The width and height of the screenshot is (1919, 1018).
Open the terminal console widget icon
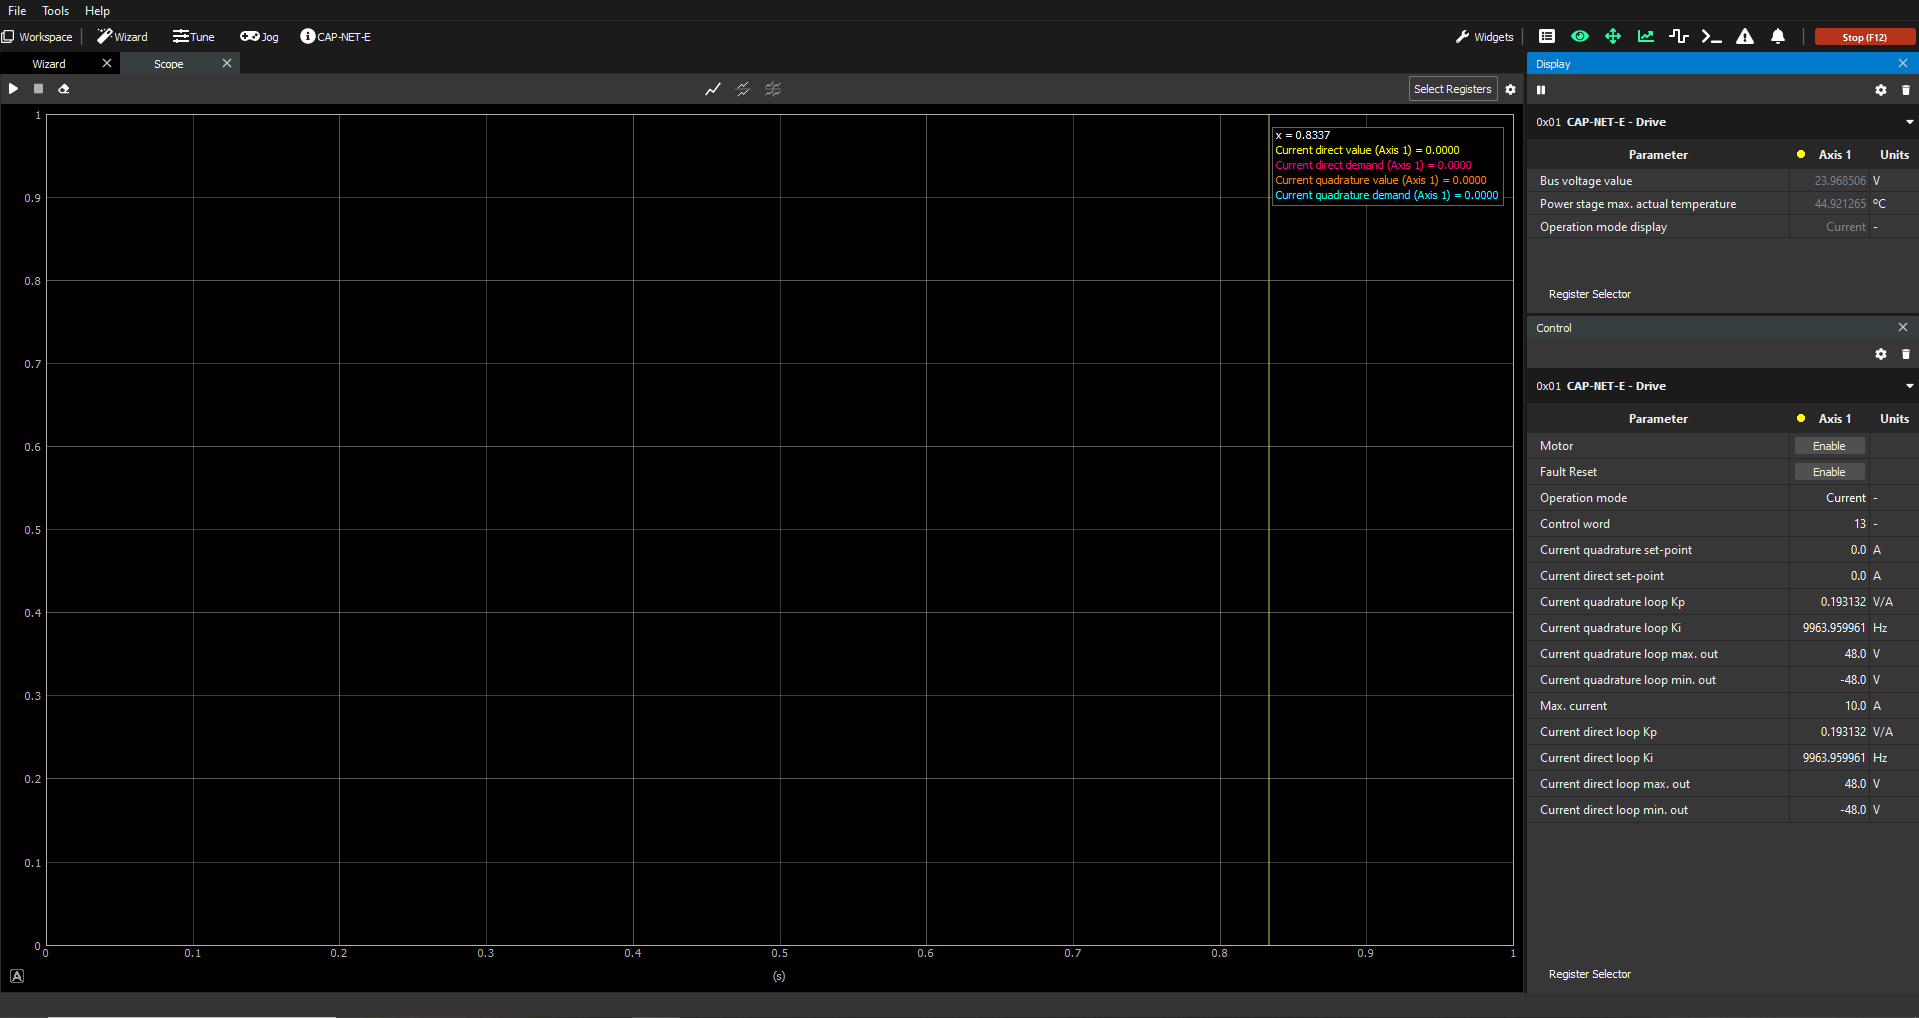tap(1711, 37)
